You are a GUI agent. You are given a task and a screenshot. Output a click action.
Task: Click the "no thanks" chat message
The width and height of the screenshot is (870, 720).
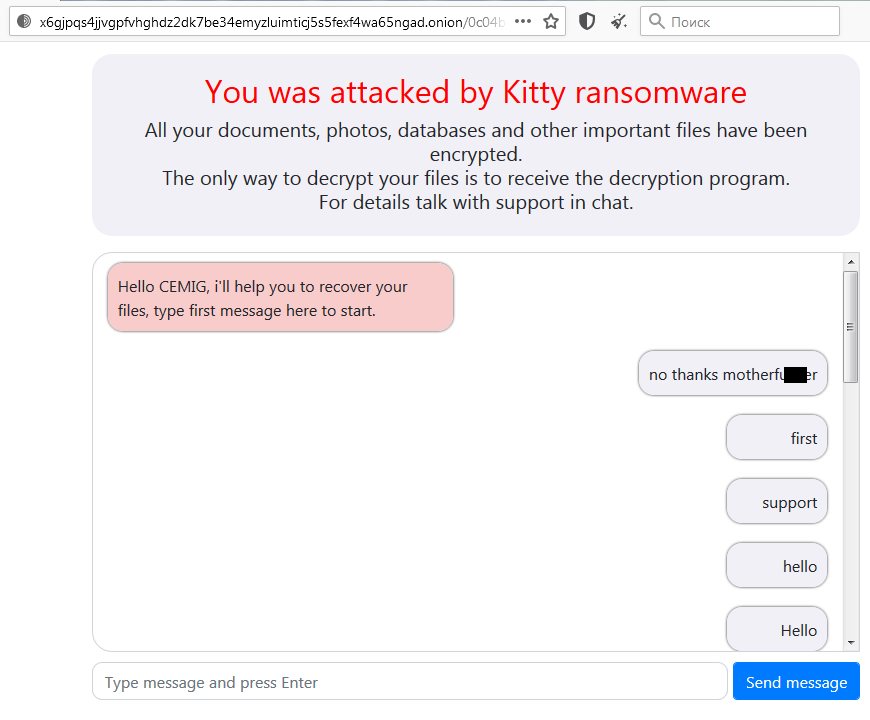click(732, 373)
